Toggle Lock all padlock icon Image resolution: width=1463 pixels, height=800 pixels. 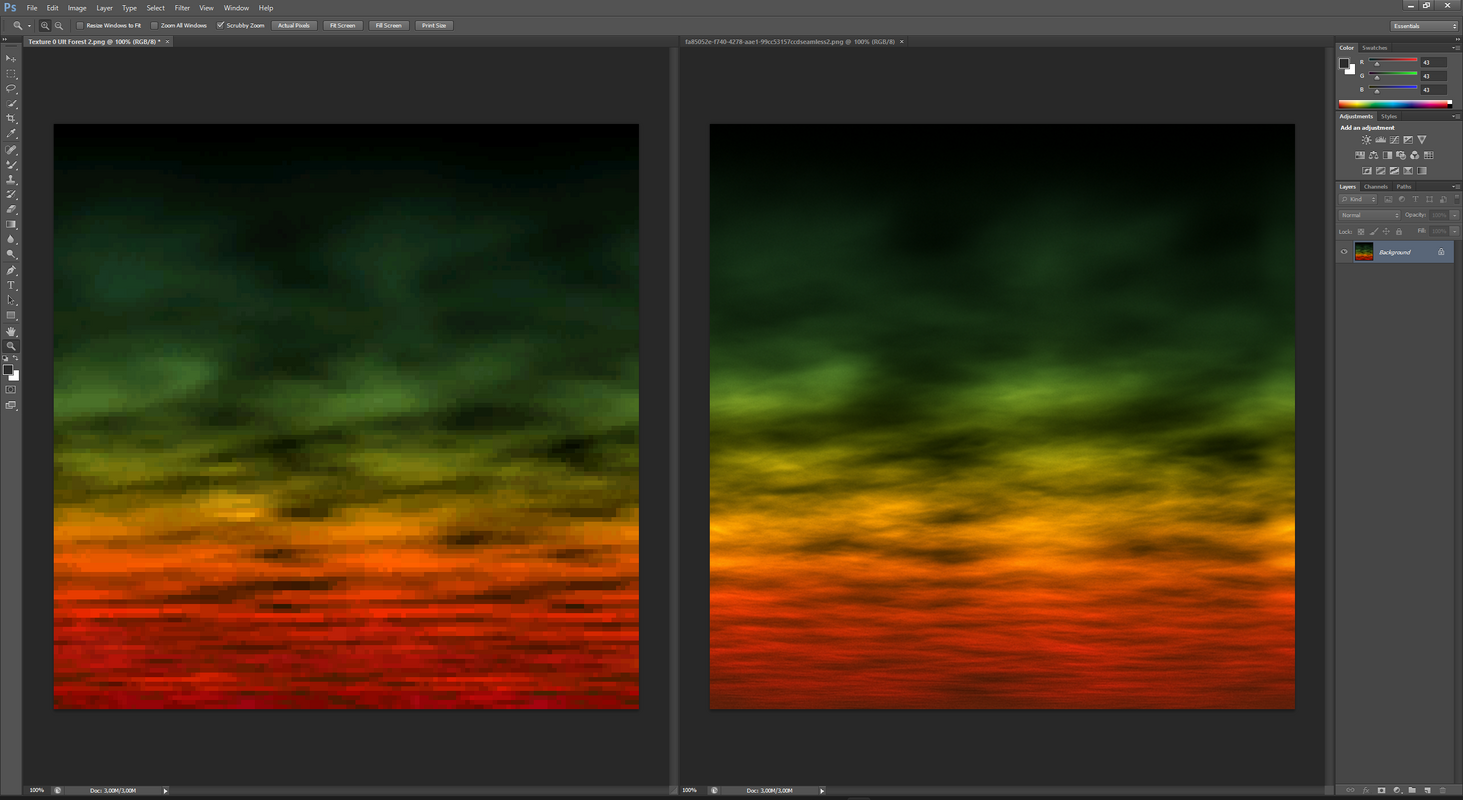1399,231
